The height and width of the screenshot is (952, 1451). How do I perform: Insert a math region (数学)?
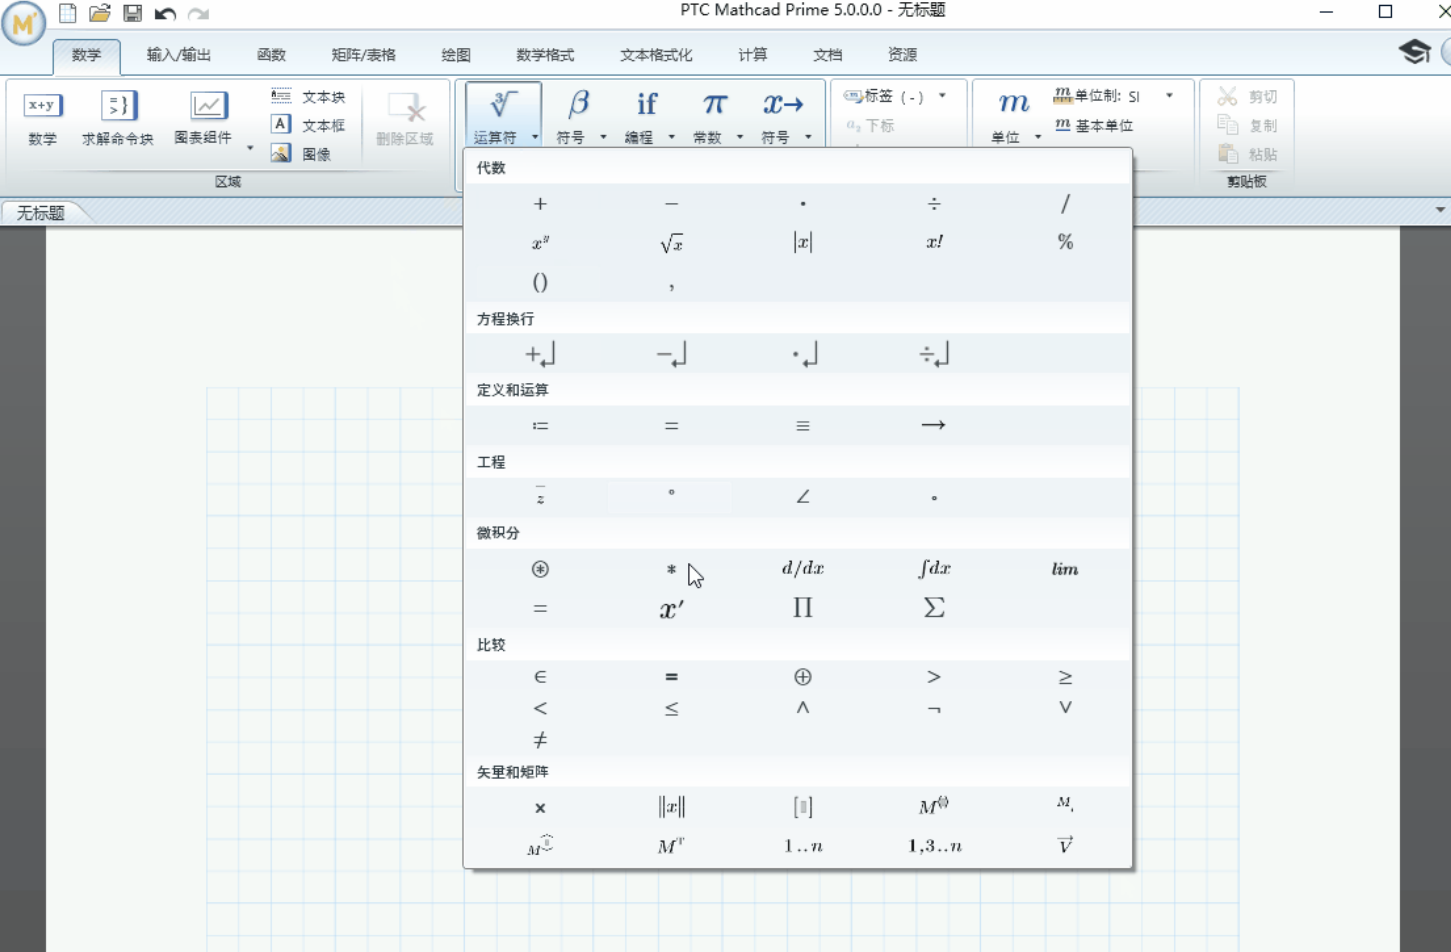tap(43, 119)
